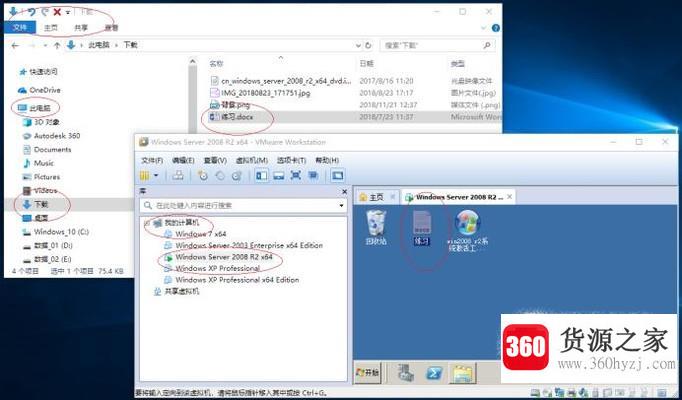Click the guest 开始 start button
Viewport: 682px width, 400px height.
coord(368,373)
